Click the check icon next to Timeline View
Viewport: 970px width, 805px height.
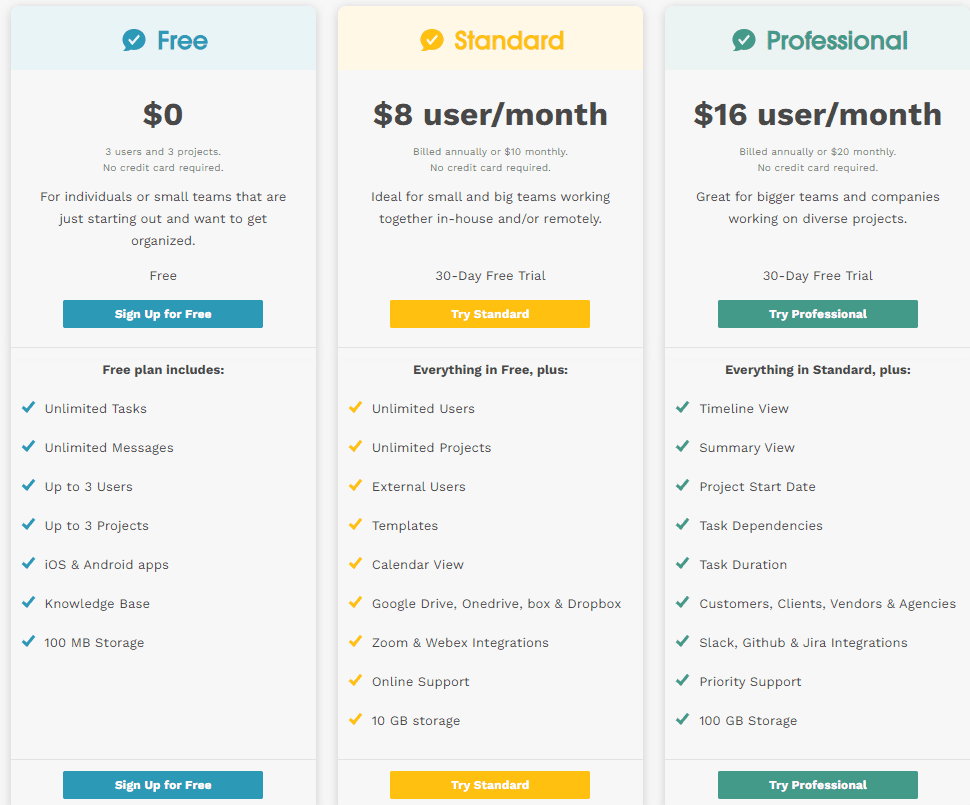pos(681,407)
